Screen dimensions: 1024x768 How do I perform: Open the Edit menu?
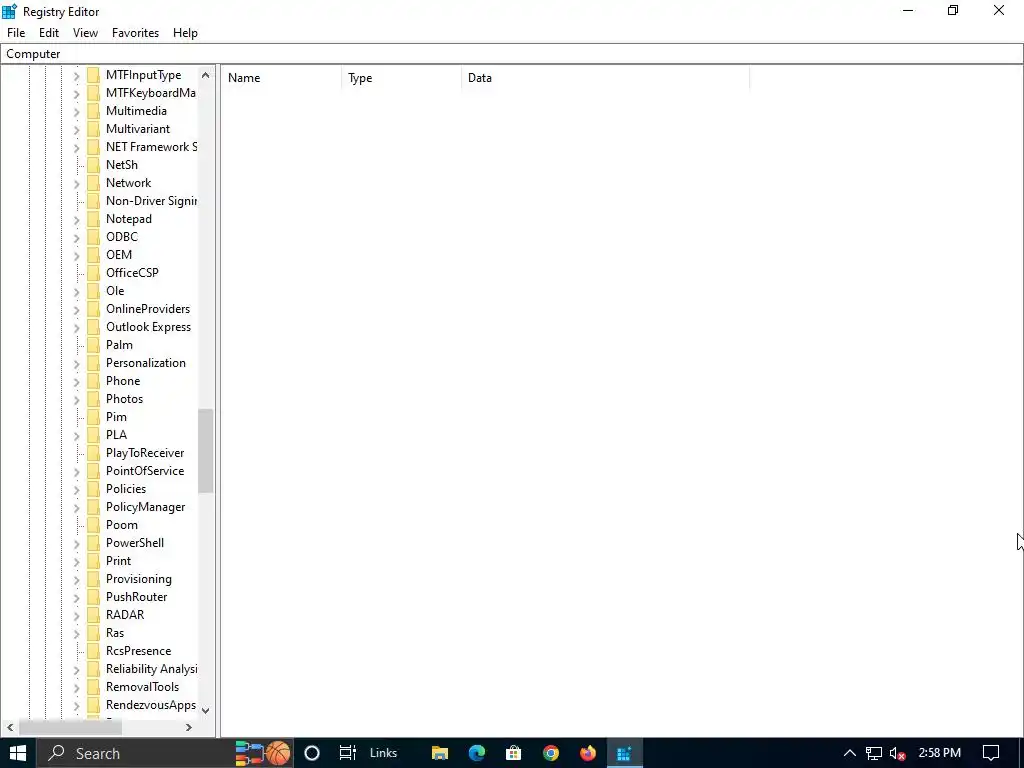(49, 33)
